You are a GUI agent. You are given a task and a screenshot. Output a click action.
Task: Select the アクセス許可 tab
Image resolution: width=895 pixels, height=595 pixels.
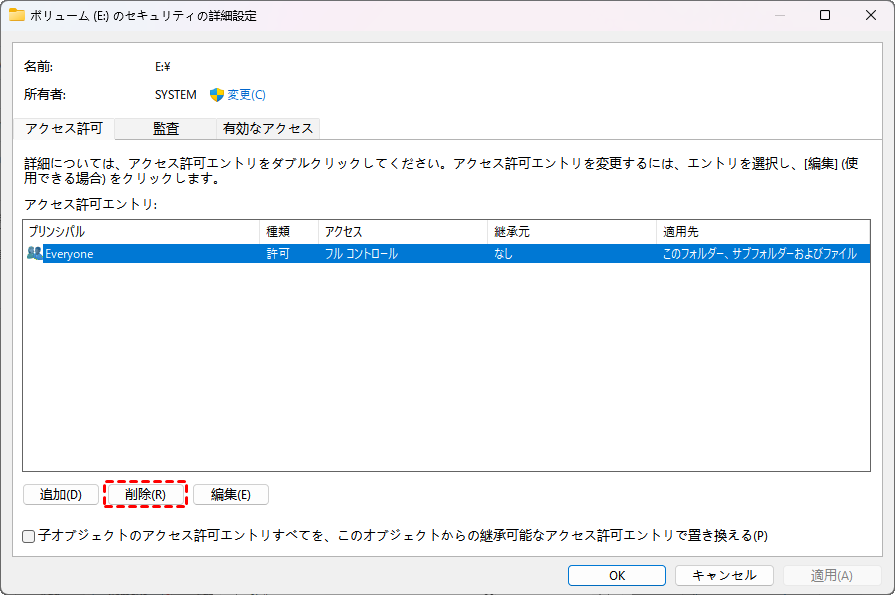(x=64, y=128)
